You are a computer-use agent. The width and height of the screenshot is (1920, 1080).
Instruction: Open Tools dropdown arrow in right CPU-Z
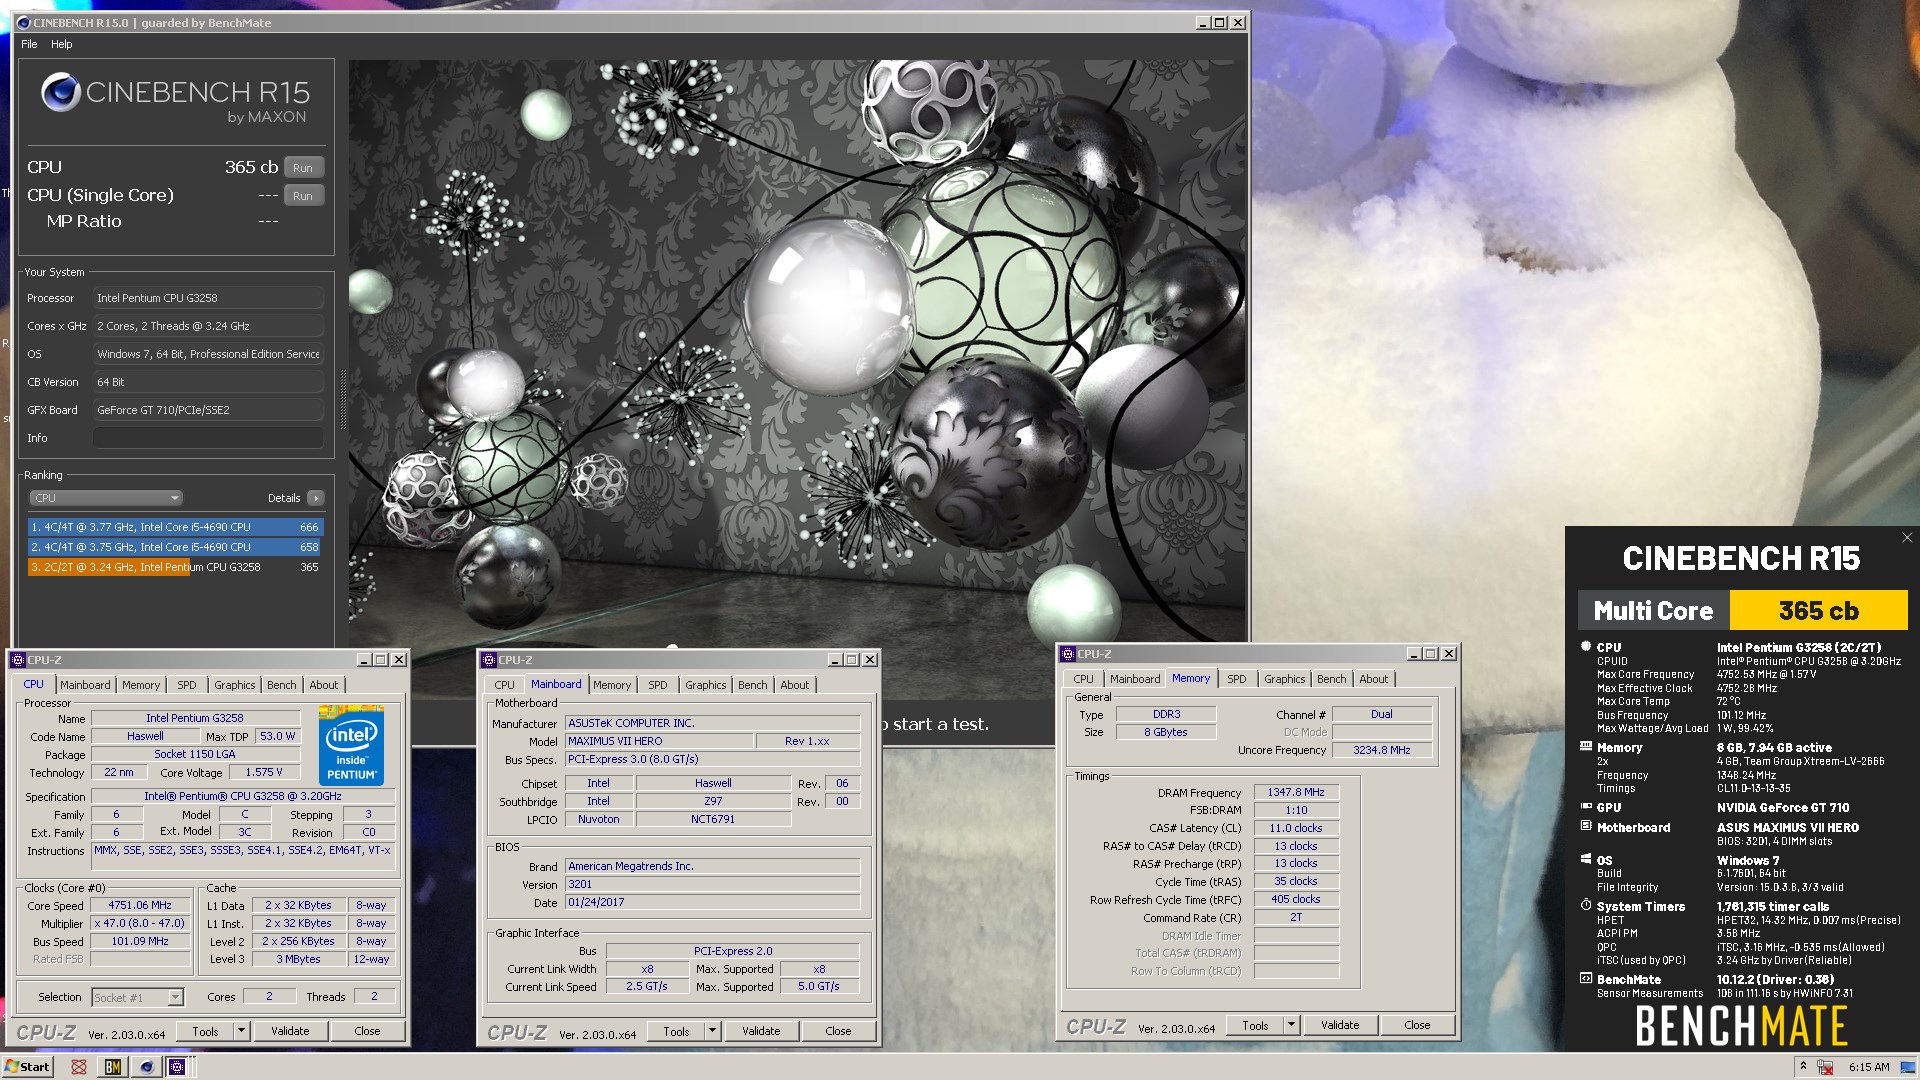[x=1291, y=1025]
